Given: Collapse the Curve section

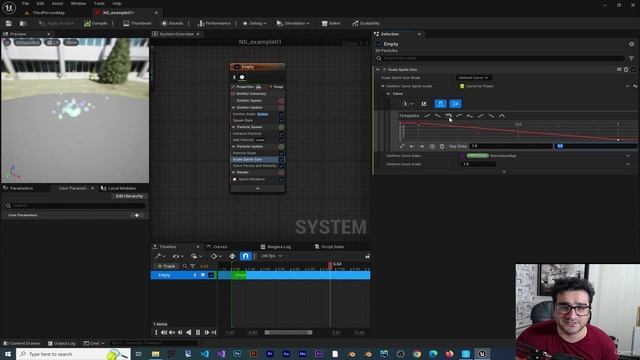Looking at the screenshot, I should 388,94.
